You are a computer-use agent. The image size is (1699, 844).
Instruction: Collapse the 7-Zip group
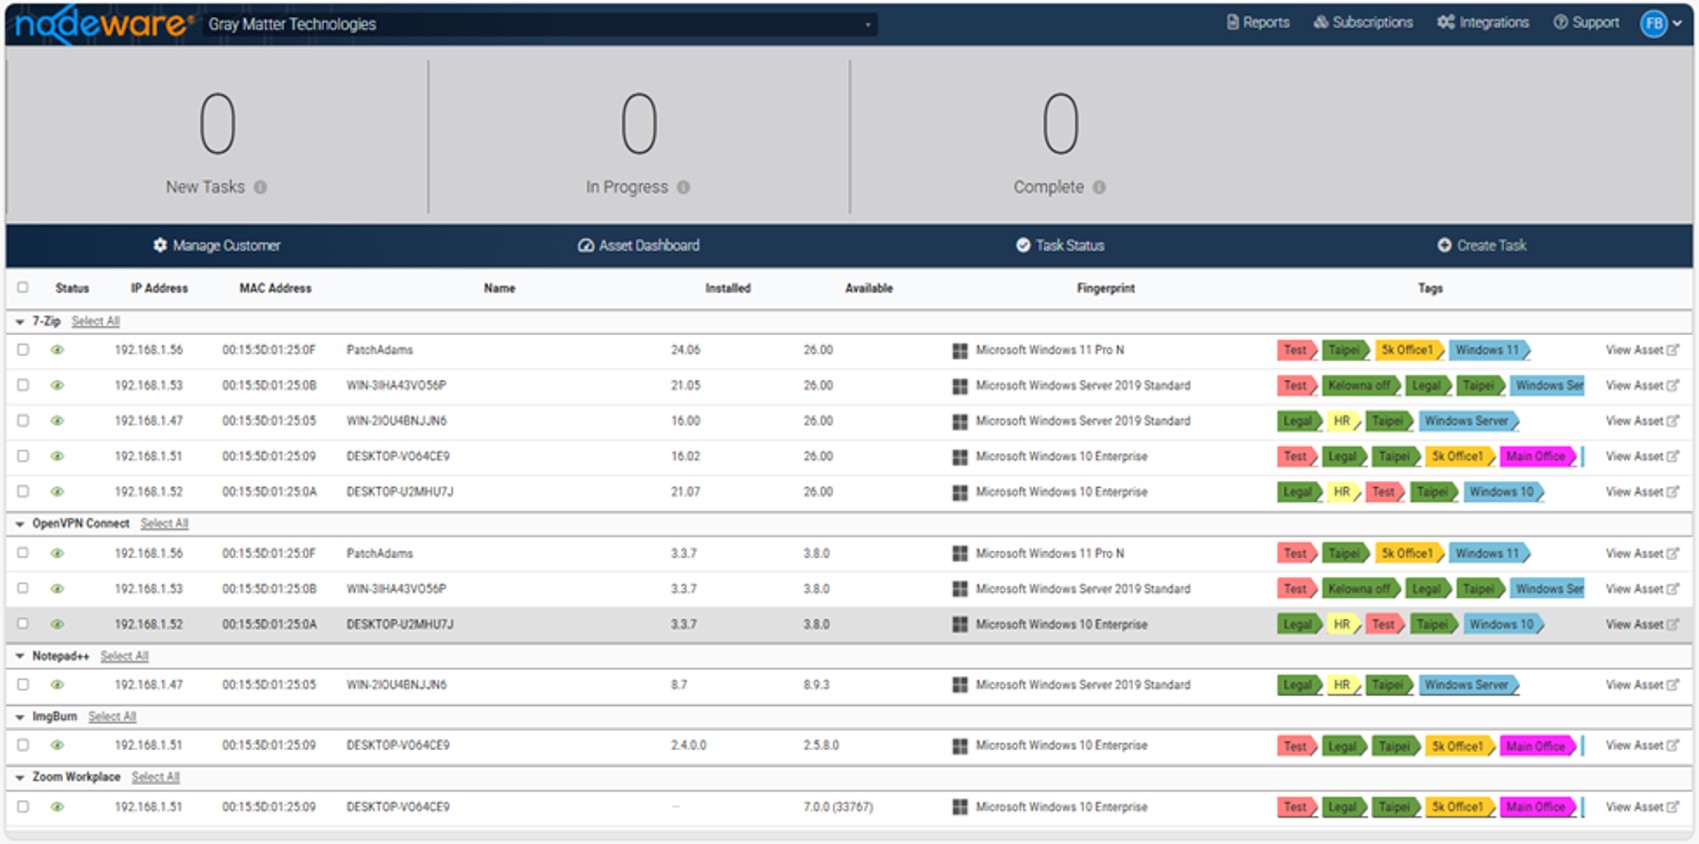tap(20, 322)
